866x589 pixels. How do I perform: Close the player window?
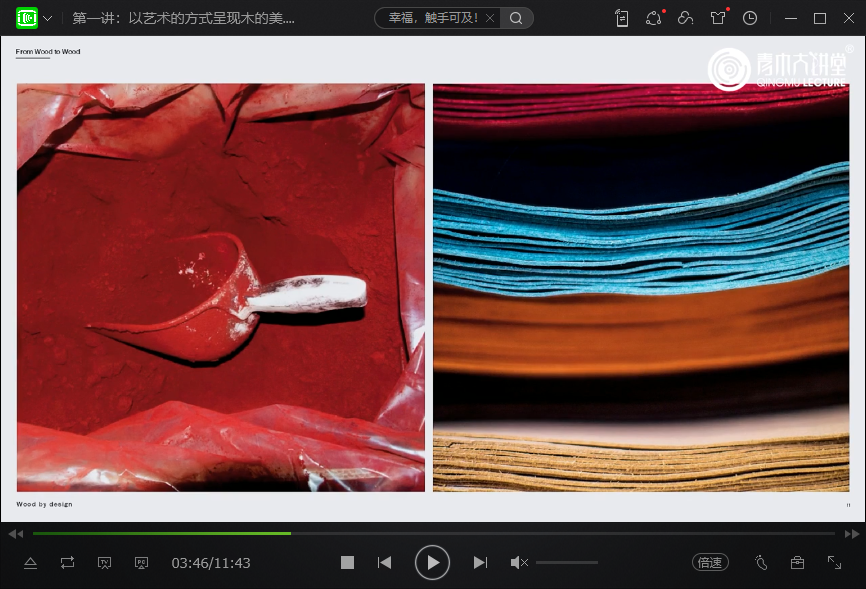[849, 18]
